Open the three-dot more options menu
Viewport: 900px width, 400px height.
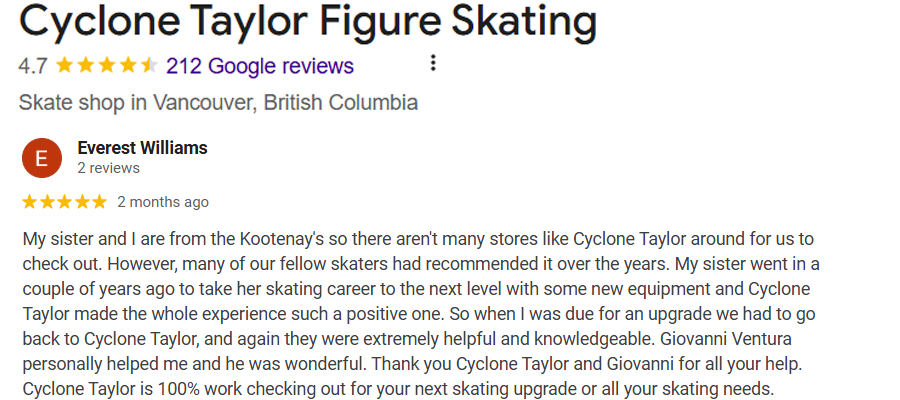[x=433, y=64]
